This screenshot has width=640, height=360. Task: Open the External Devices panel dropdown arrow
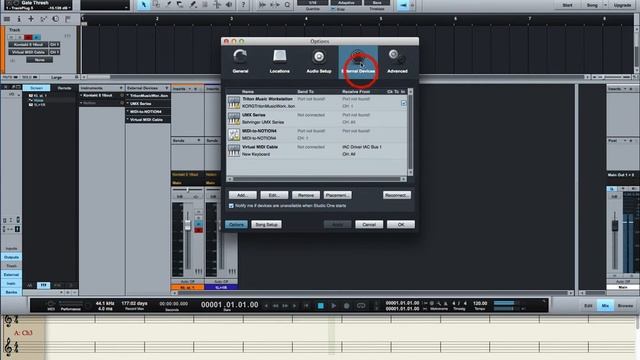tap(167, 88)
